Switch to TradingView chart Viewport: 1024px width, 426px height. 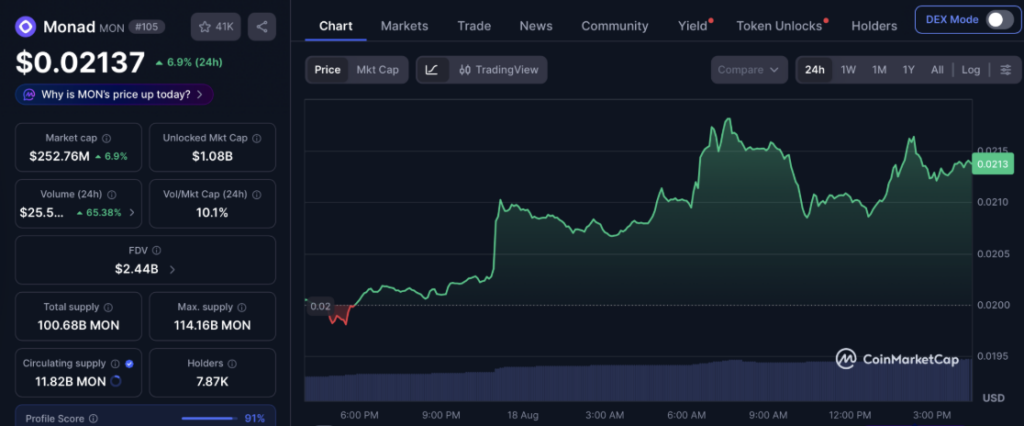pos(498,70)
